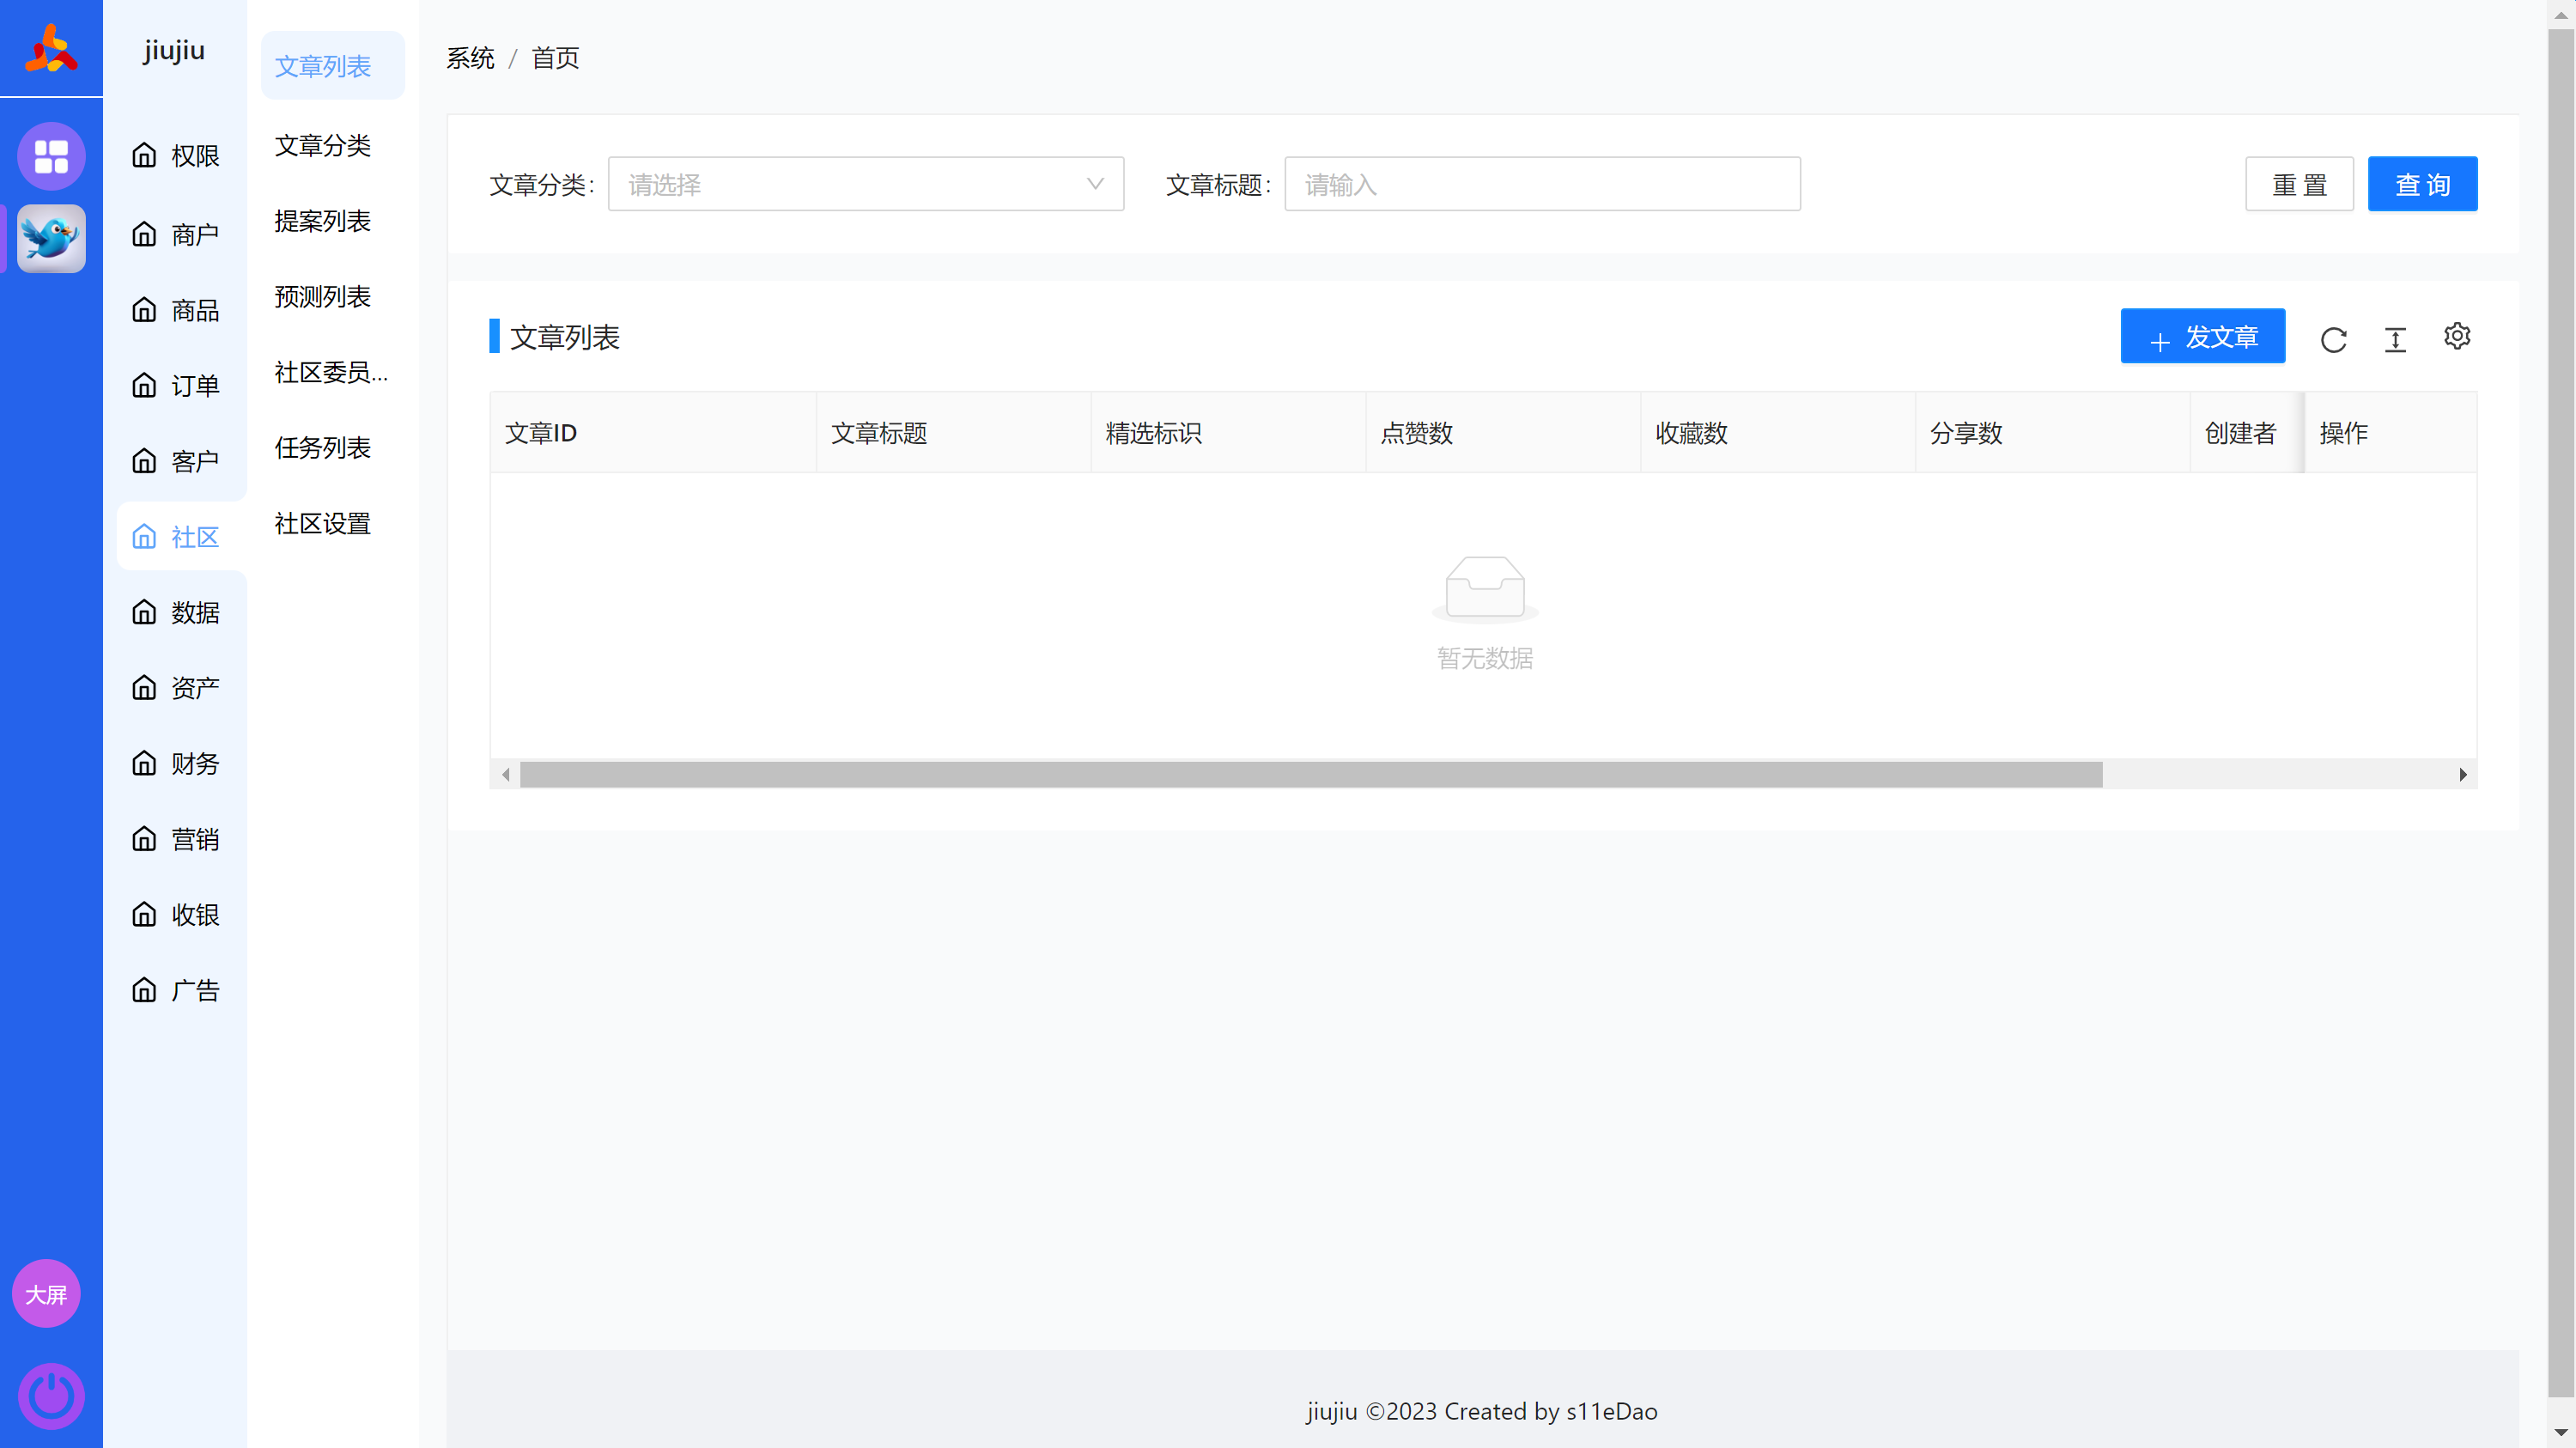Select the blue bird app icon
The image size is (2576, 1448).
(x=51, y=238)
